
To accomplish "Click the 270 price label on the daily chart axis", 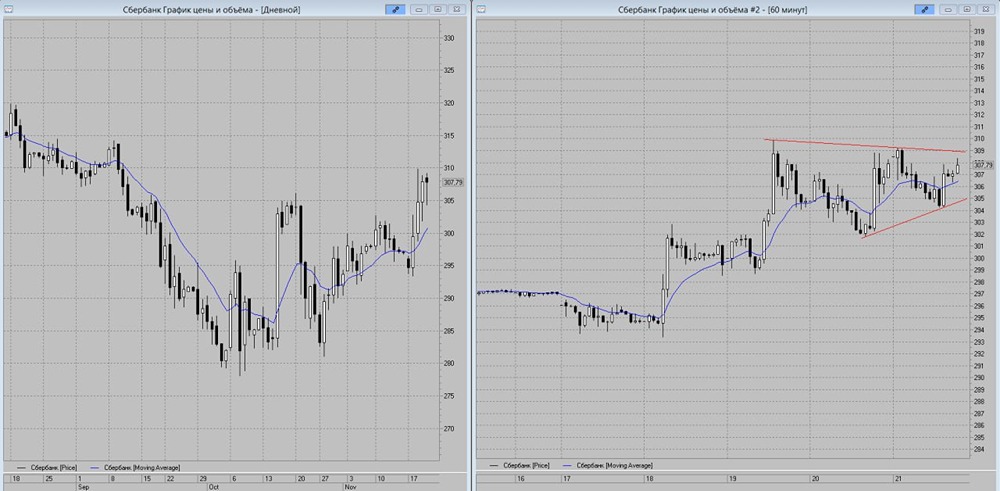I will pyautogui.click(x=450, y=429).
